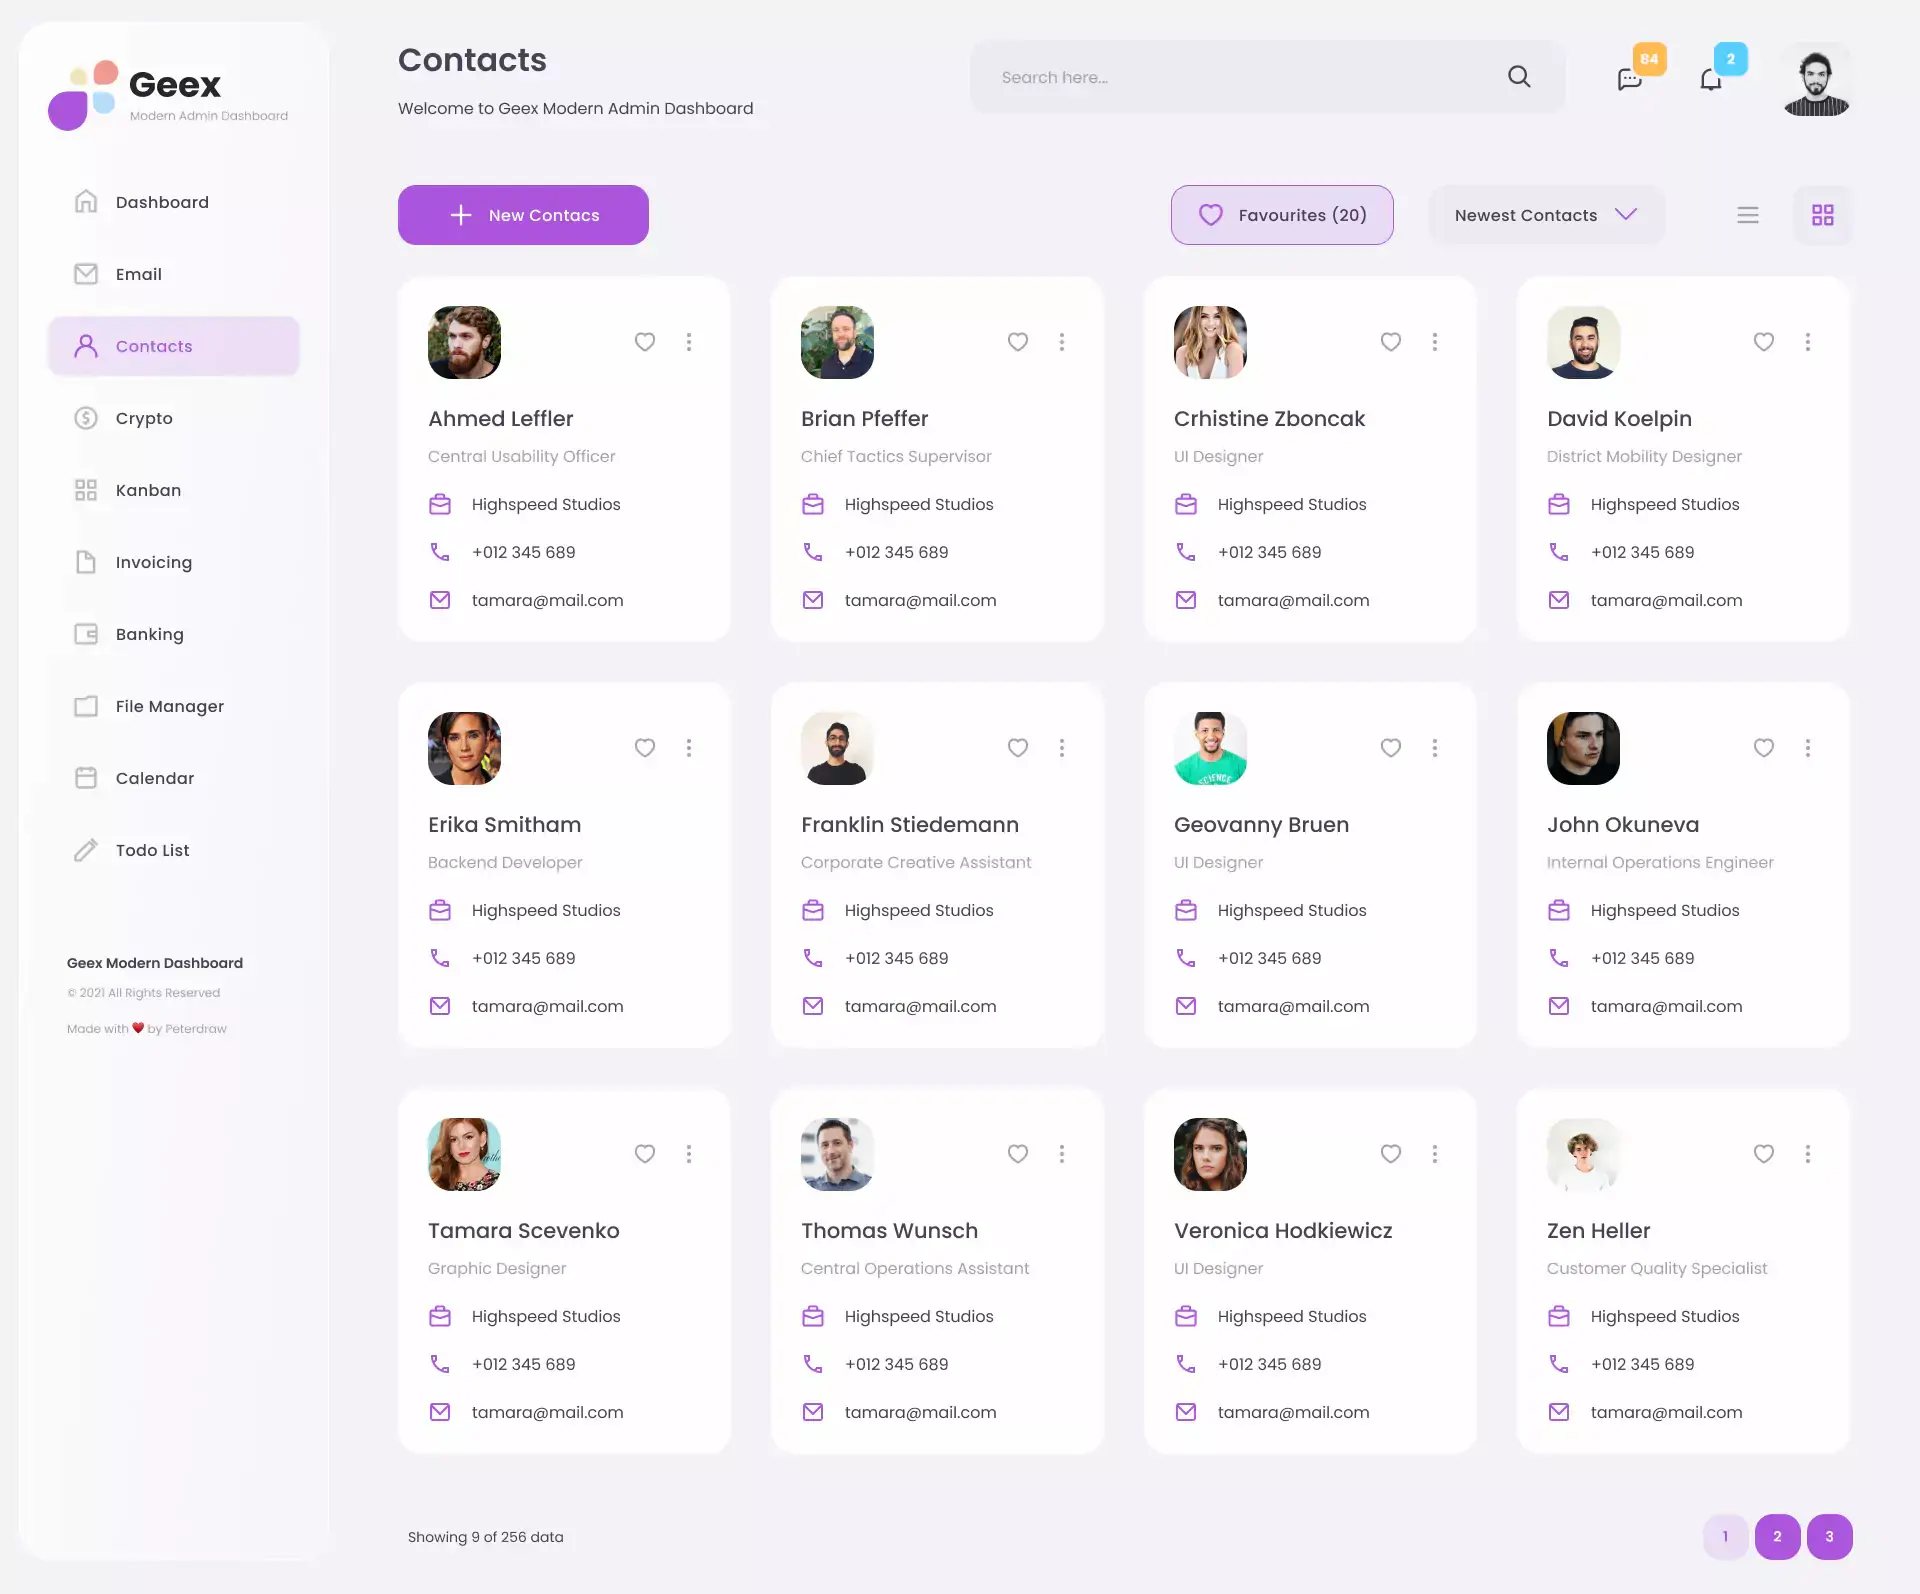The height and width of the screenshot is (1594, 1920).
Task: Click briefcase icon on Geovanny Bruen card
Action: (x=1186, y=910)
